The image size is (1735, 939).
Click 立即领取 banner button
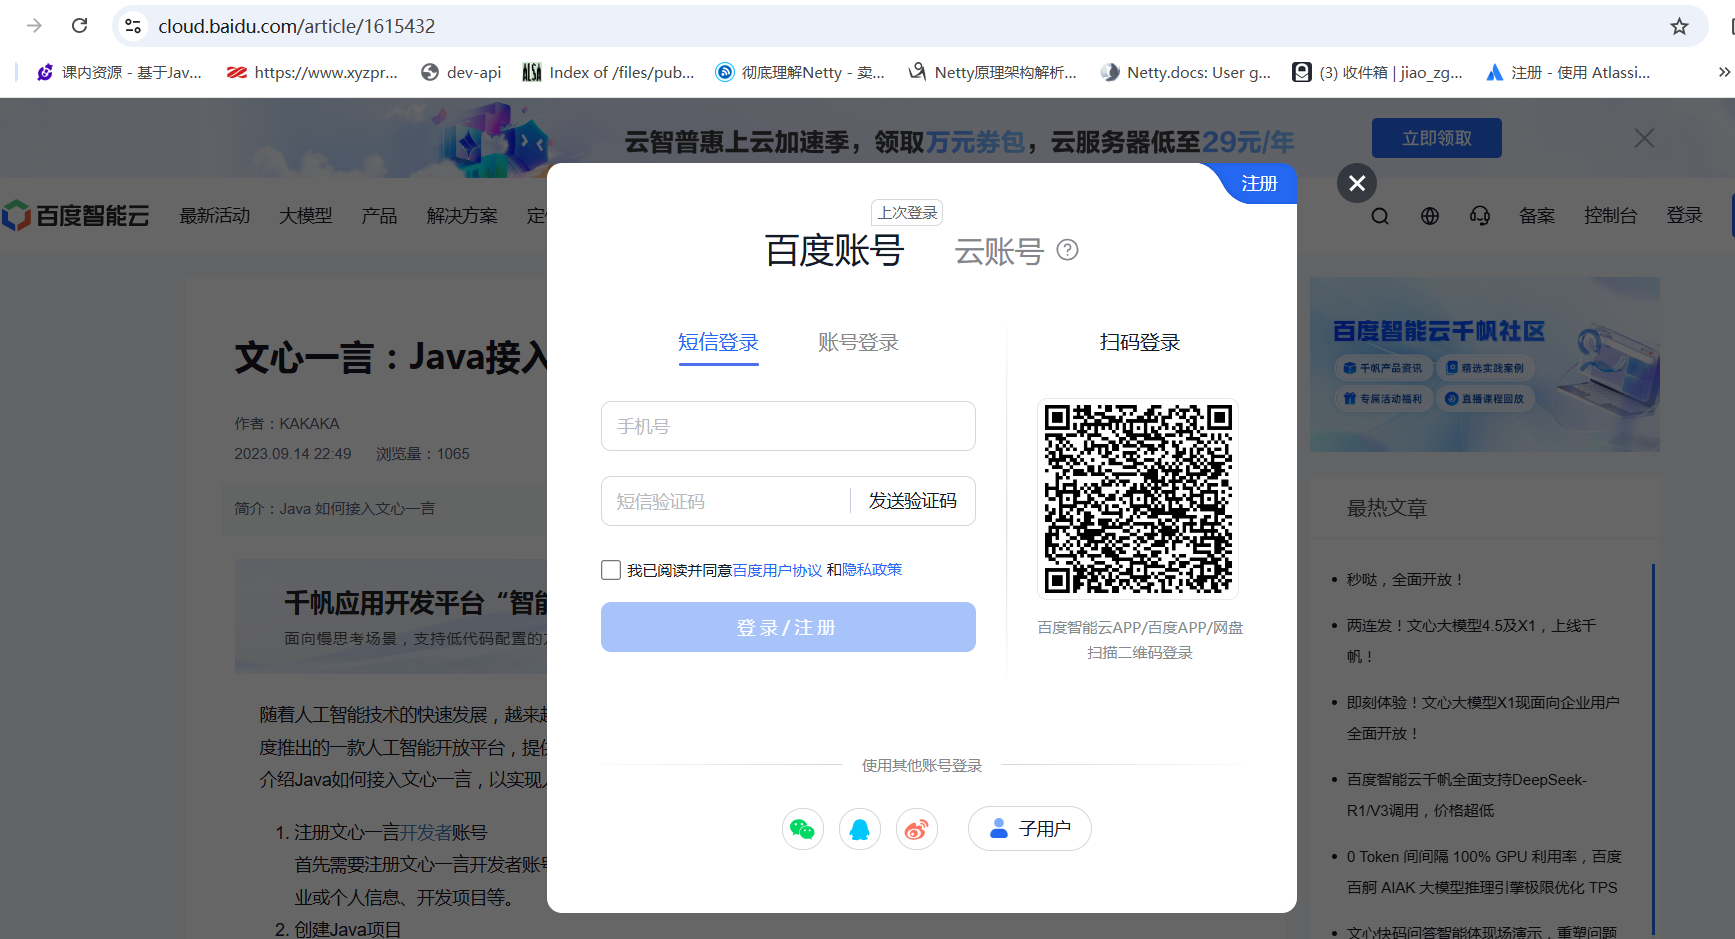pos(1436,138)
